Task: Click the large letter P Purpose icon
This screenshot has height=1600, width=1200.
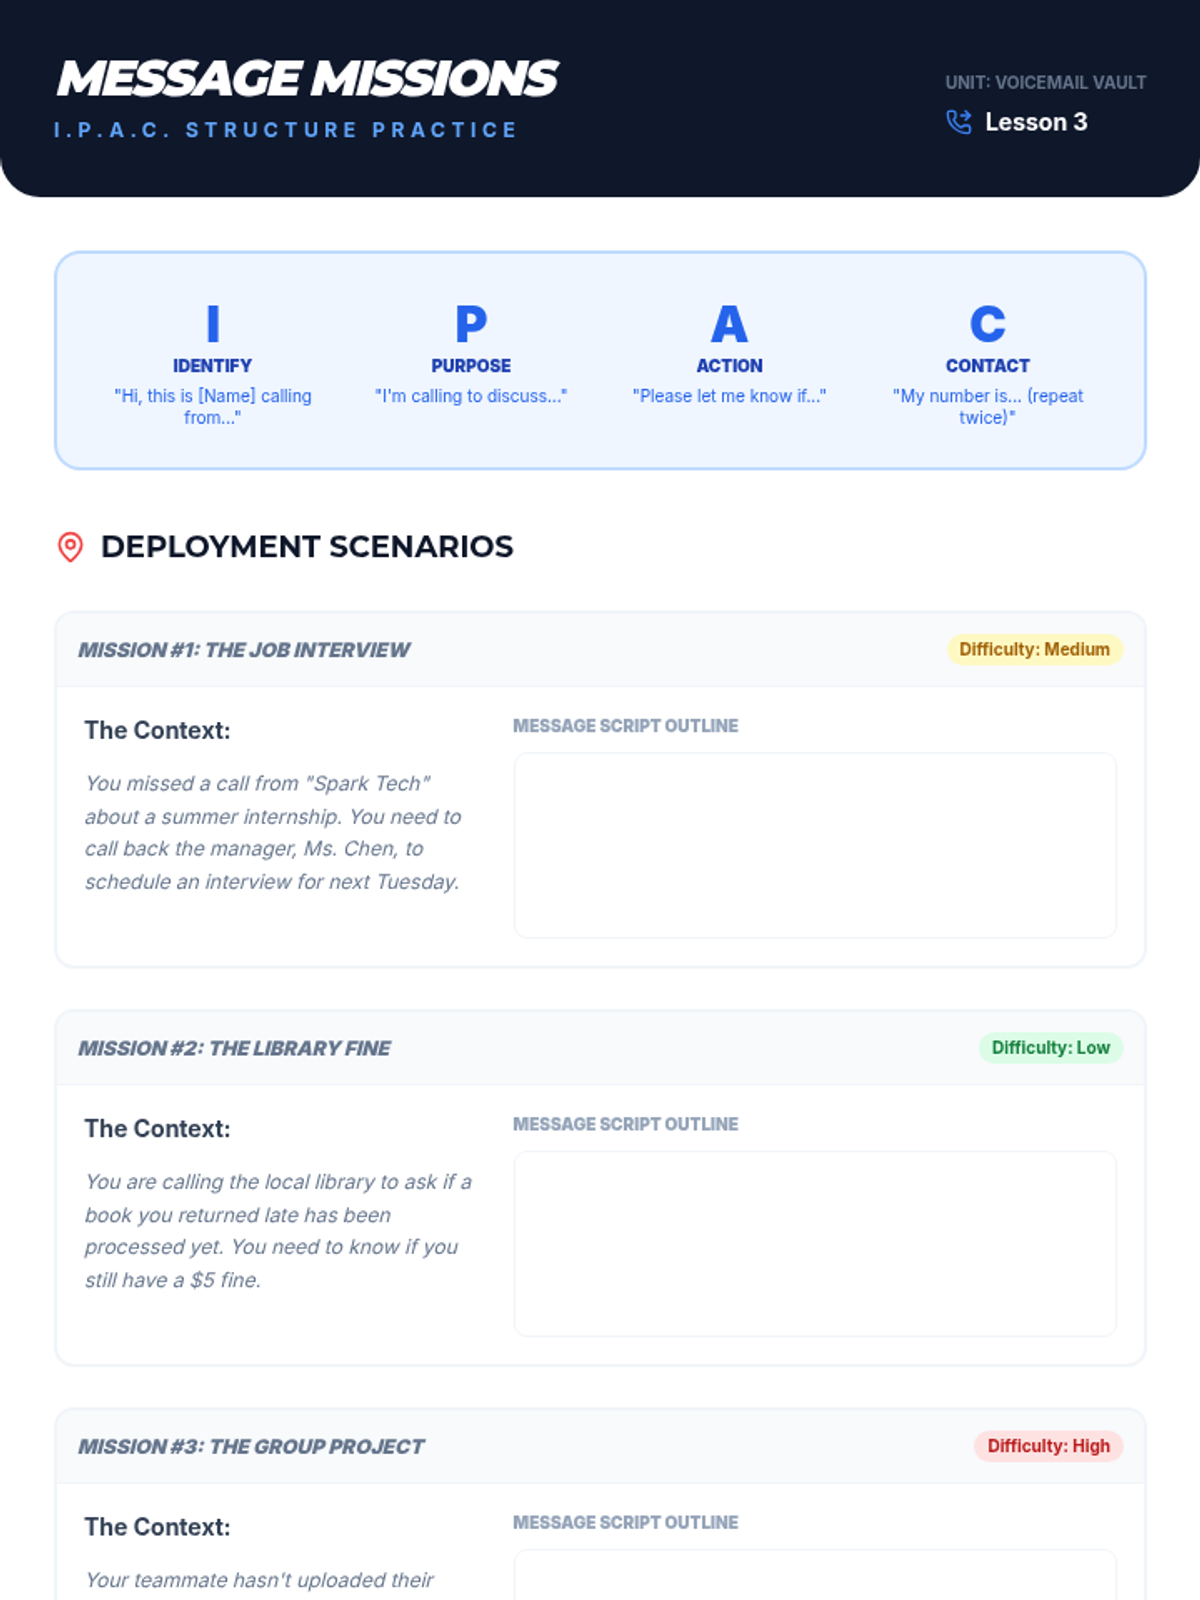Action: (x=471, y=324)
